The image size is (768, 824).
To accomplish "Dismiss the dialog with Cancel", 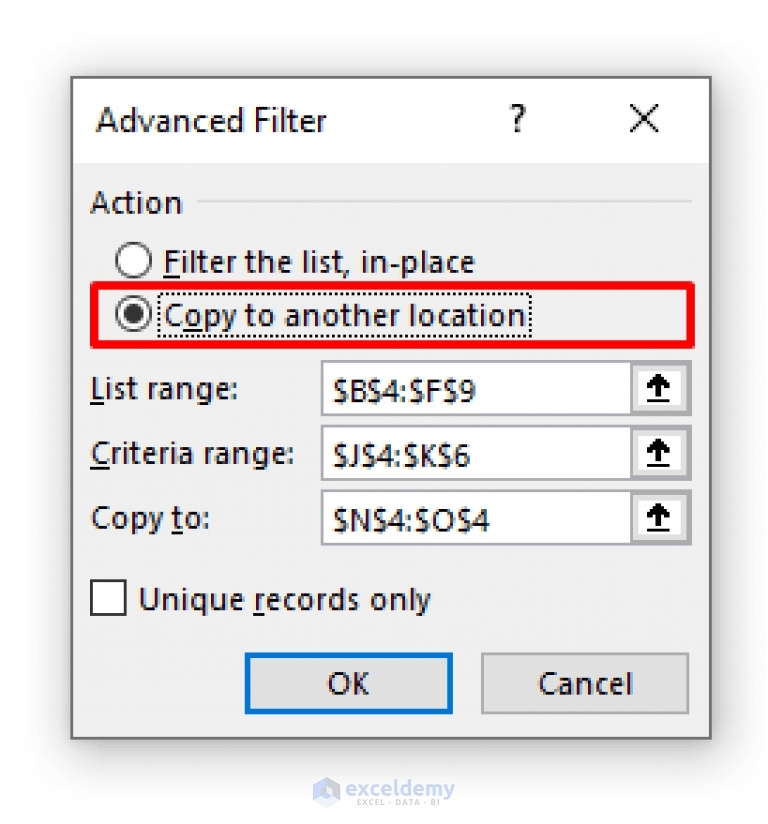I will pyautogui.click(x=584, y=683).
